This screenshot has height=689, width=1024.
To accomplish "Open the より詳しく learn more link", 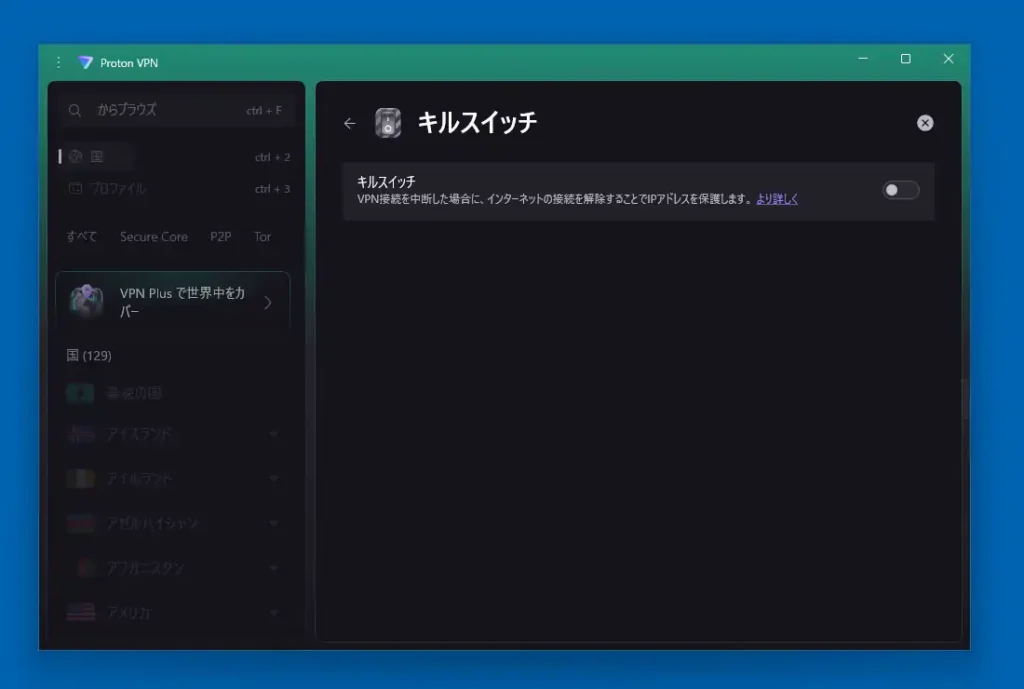I will 777,199.
